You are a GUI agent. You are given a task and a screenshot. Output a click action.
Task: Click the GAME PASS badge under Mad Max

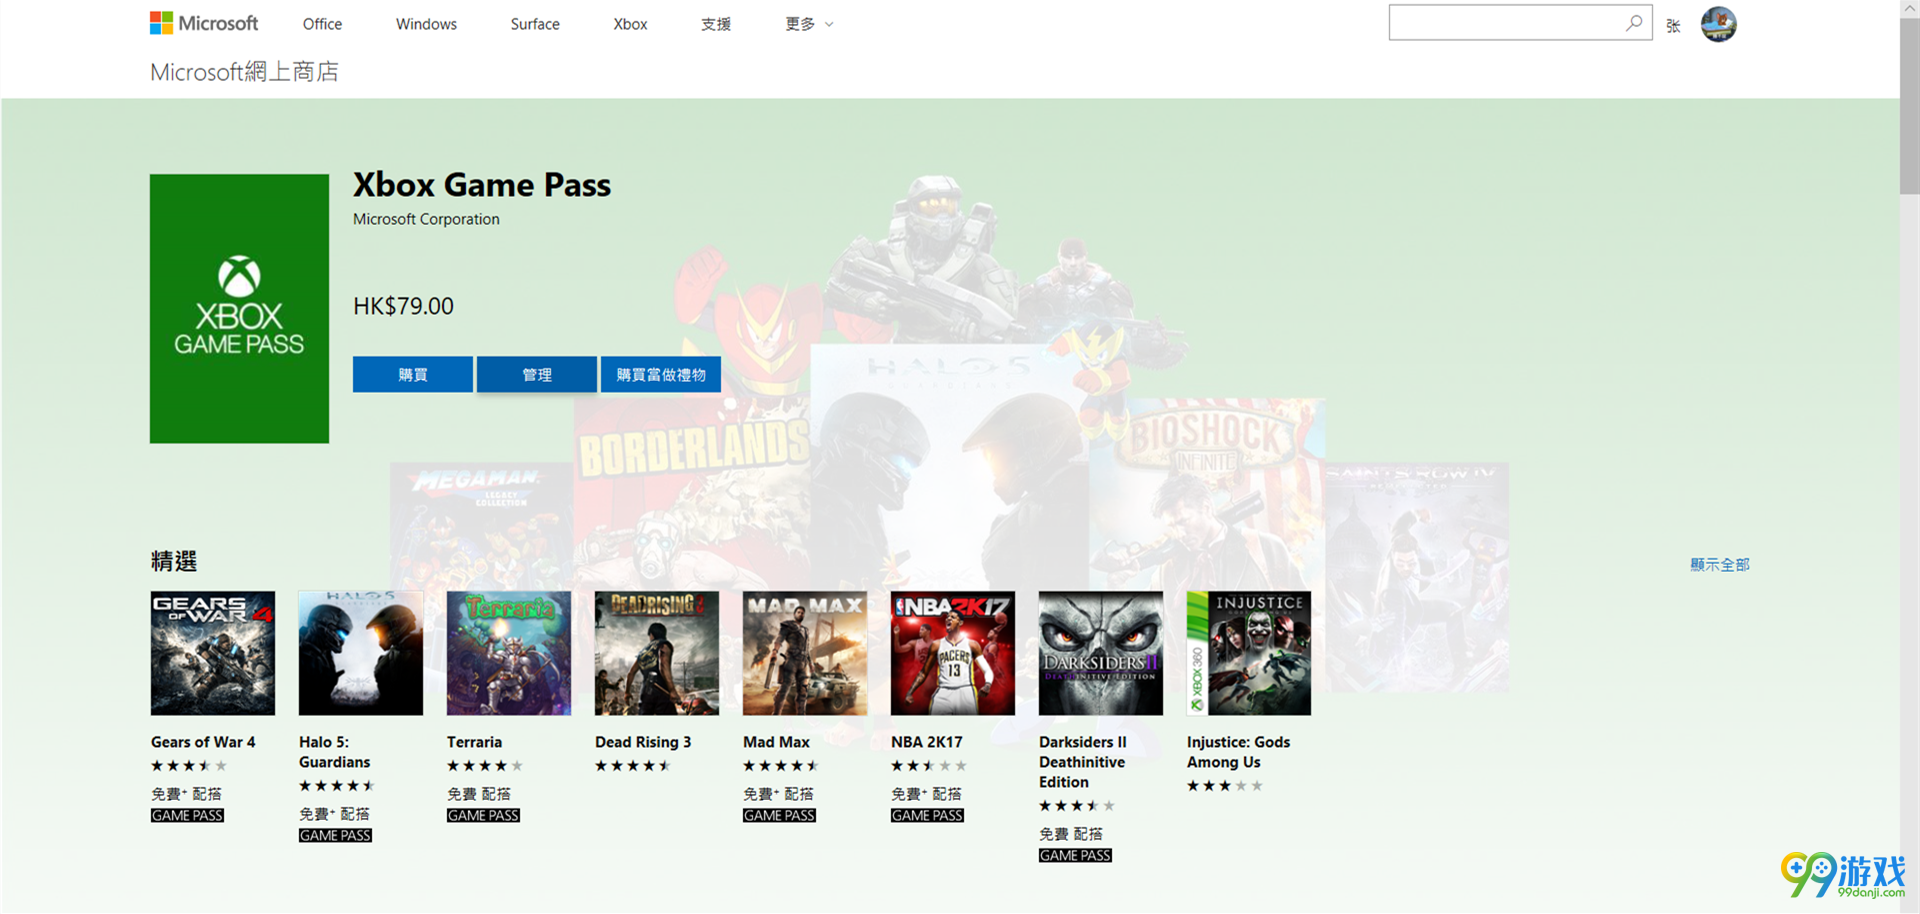[x=779, y=815]
